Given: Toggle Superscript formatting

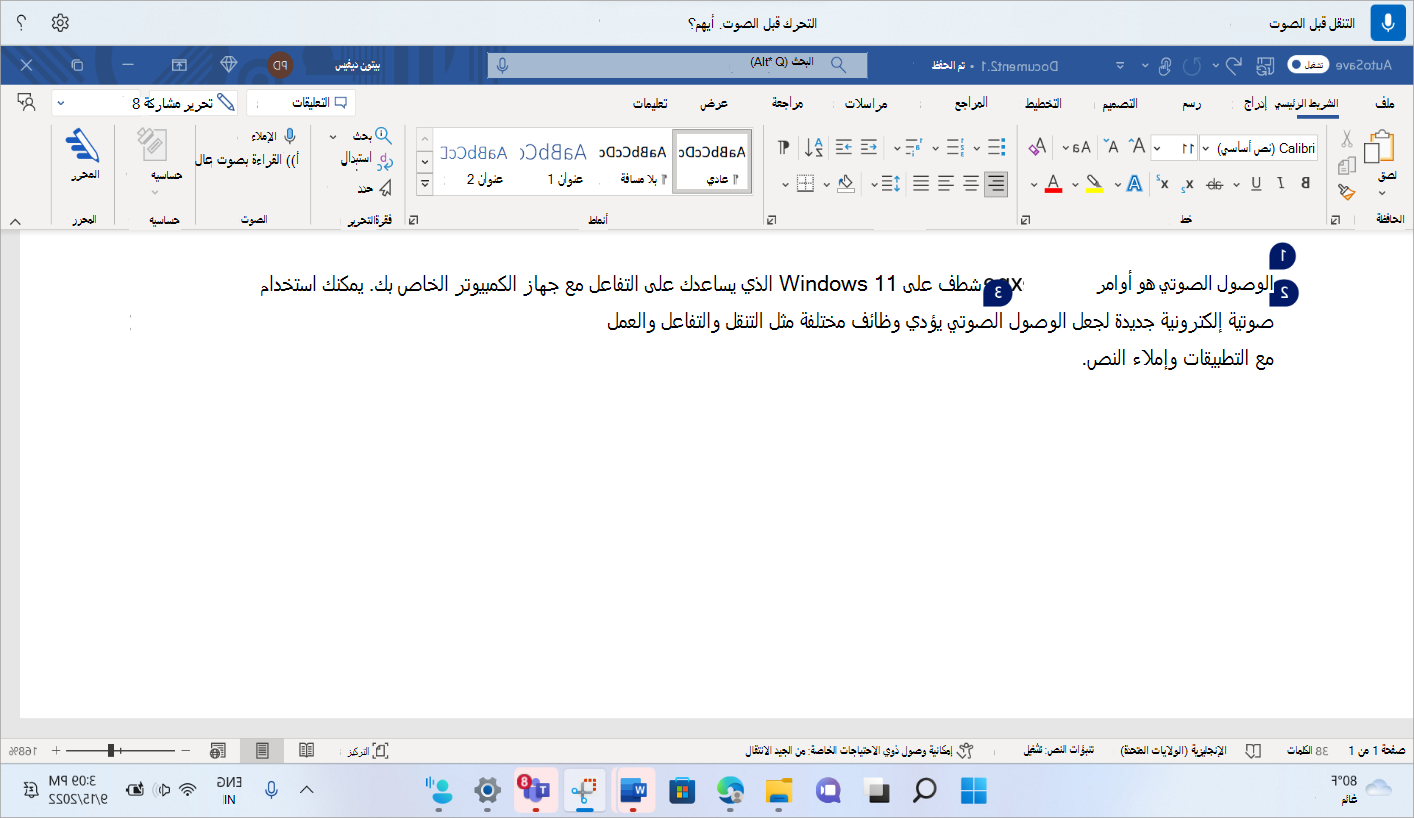Looking at the screenshot, I should 1162,183.
